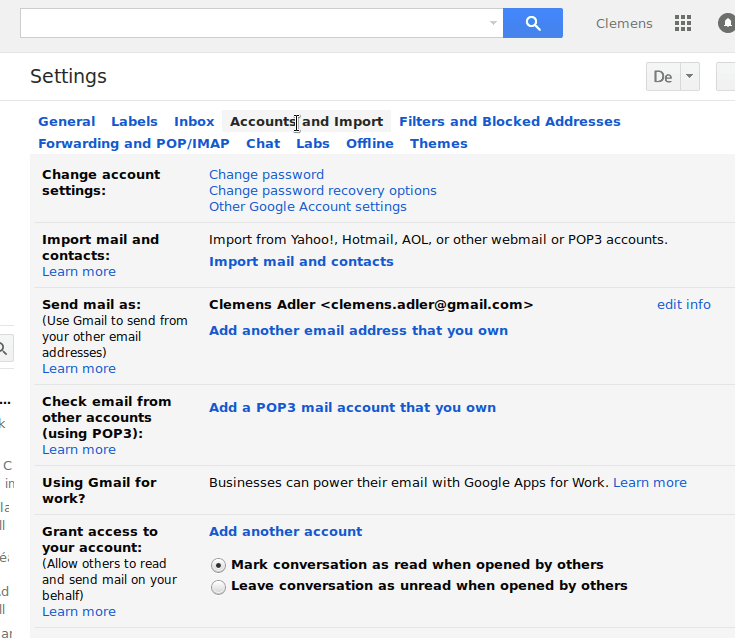Switch to the General settings tab
The width and height of the screenshot is (735, 638).
67,121
